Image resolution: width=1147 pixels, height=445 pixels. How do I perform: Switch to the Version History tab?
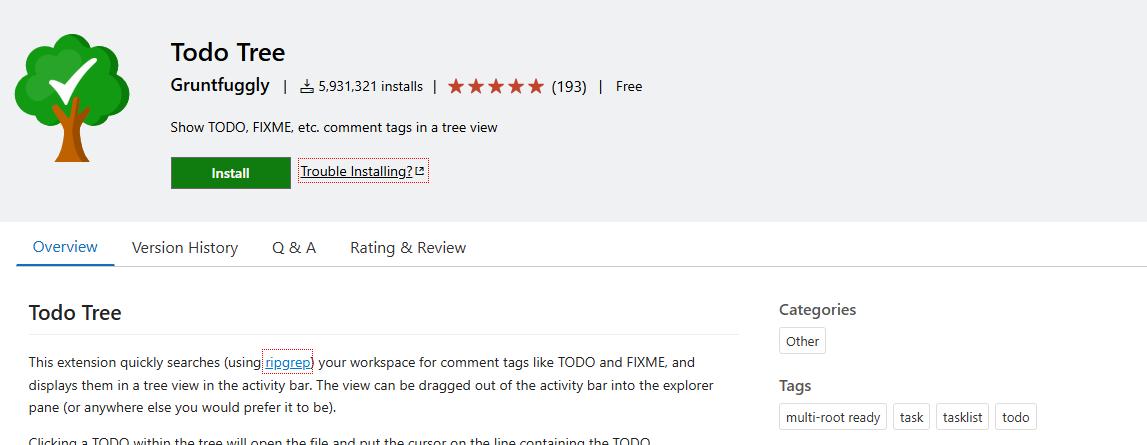point(185,247)
